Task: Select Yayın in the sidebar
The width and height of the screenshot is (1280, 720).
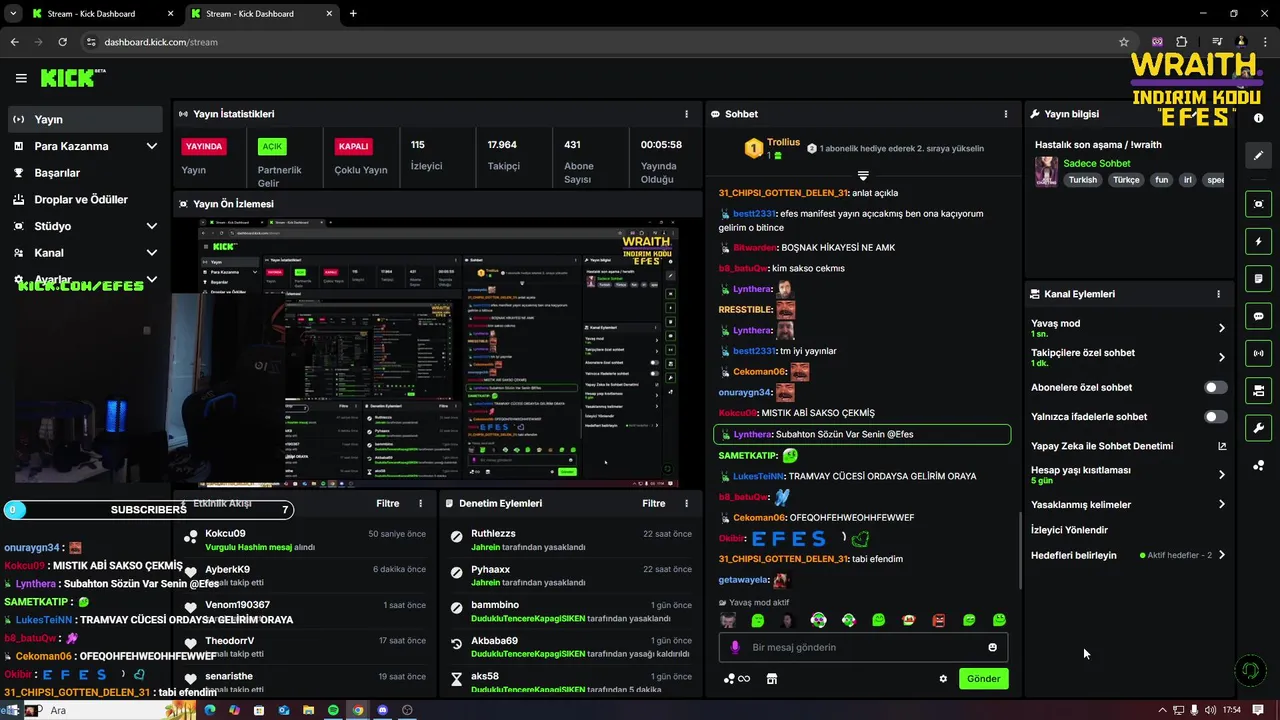Action: [84, 119]
